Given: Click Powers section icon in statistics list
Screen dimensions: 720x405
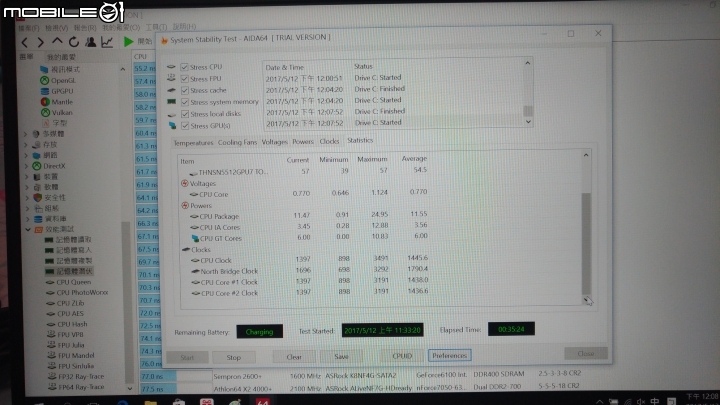Looking at the screenshot, I should (x=185, y=205).
